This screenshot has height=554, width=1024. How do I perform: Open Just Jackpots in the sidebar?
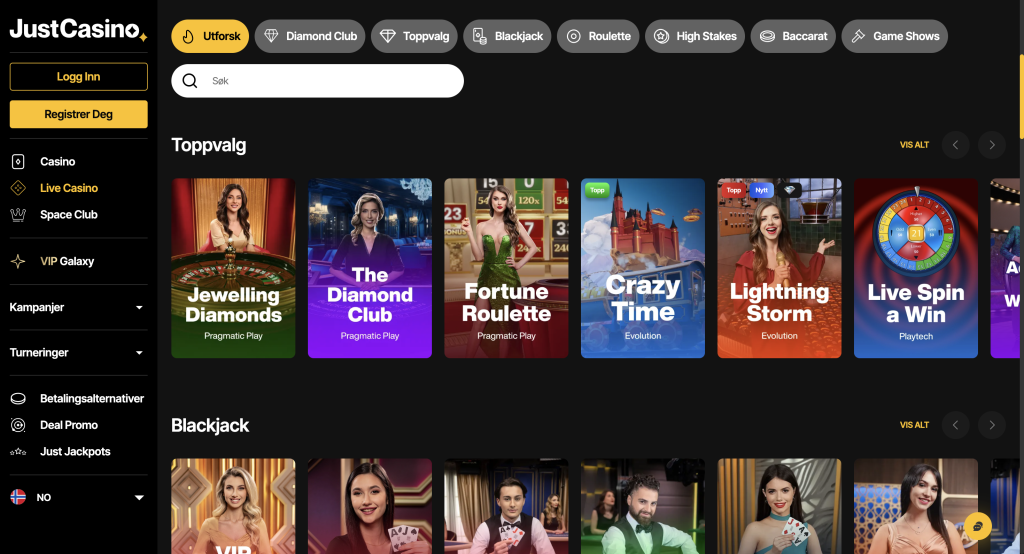click(x=75, y=451)
